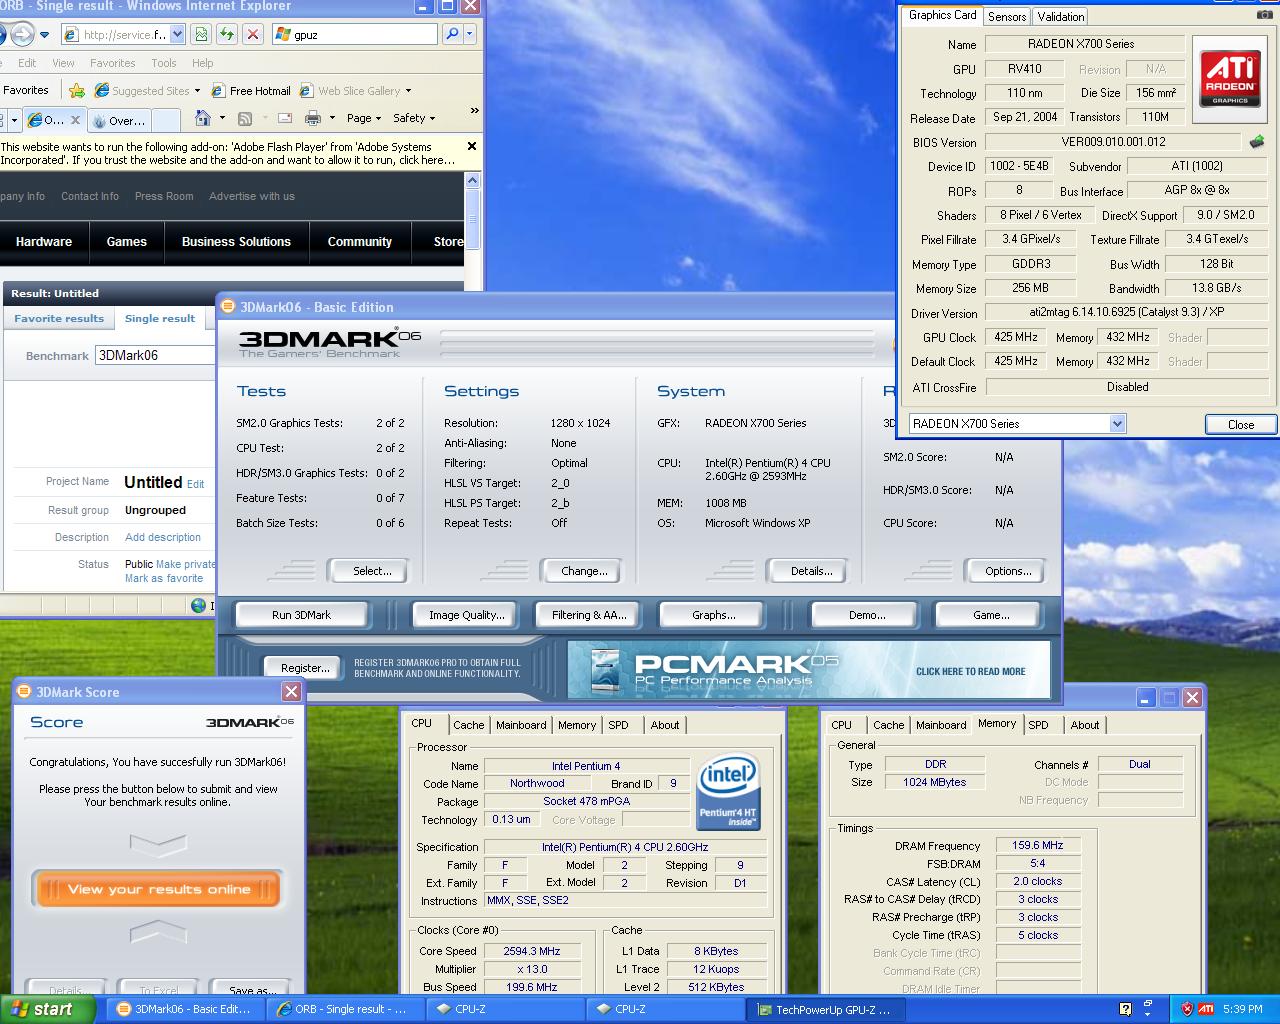Screen dimensions: 1280x1024
Task: Switch to the Sensors tab in GPU-Z
Action: pos(1007,17)
